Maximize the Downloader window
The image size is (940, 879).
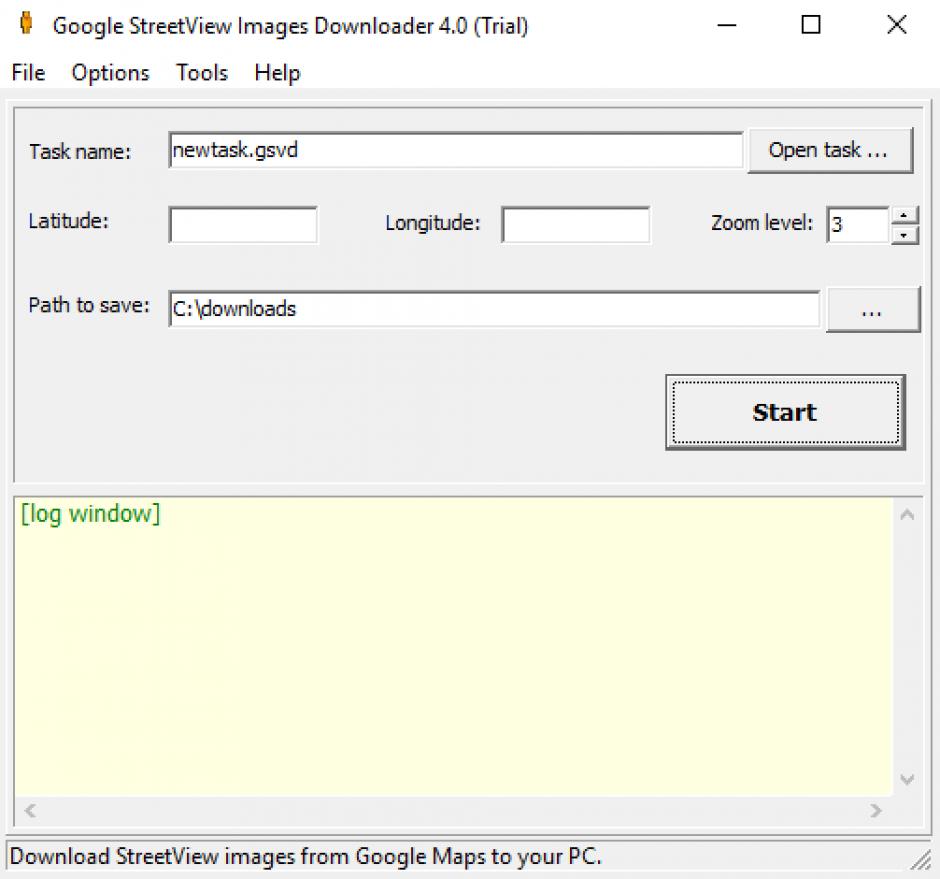tap(811, 25)
